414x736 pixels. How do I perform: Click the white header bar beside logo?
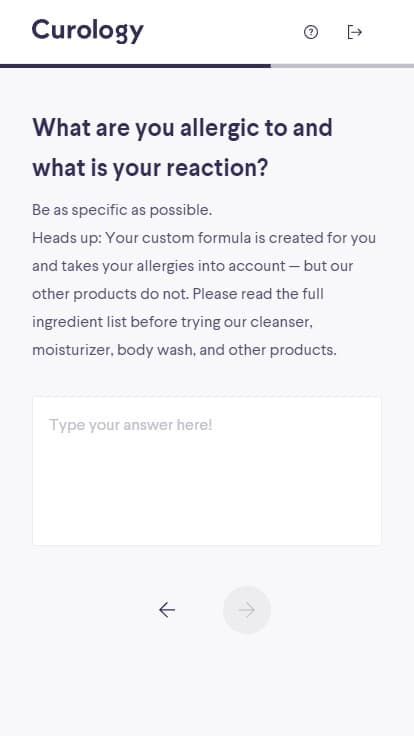(221, 32)
